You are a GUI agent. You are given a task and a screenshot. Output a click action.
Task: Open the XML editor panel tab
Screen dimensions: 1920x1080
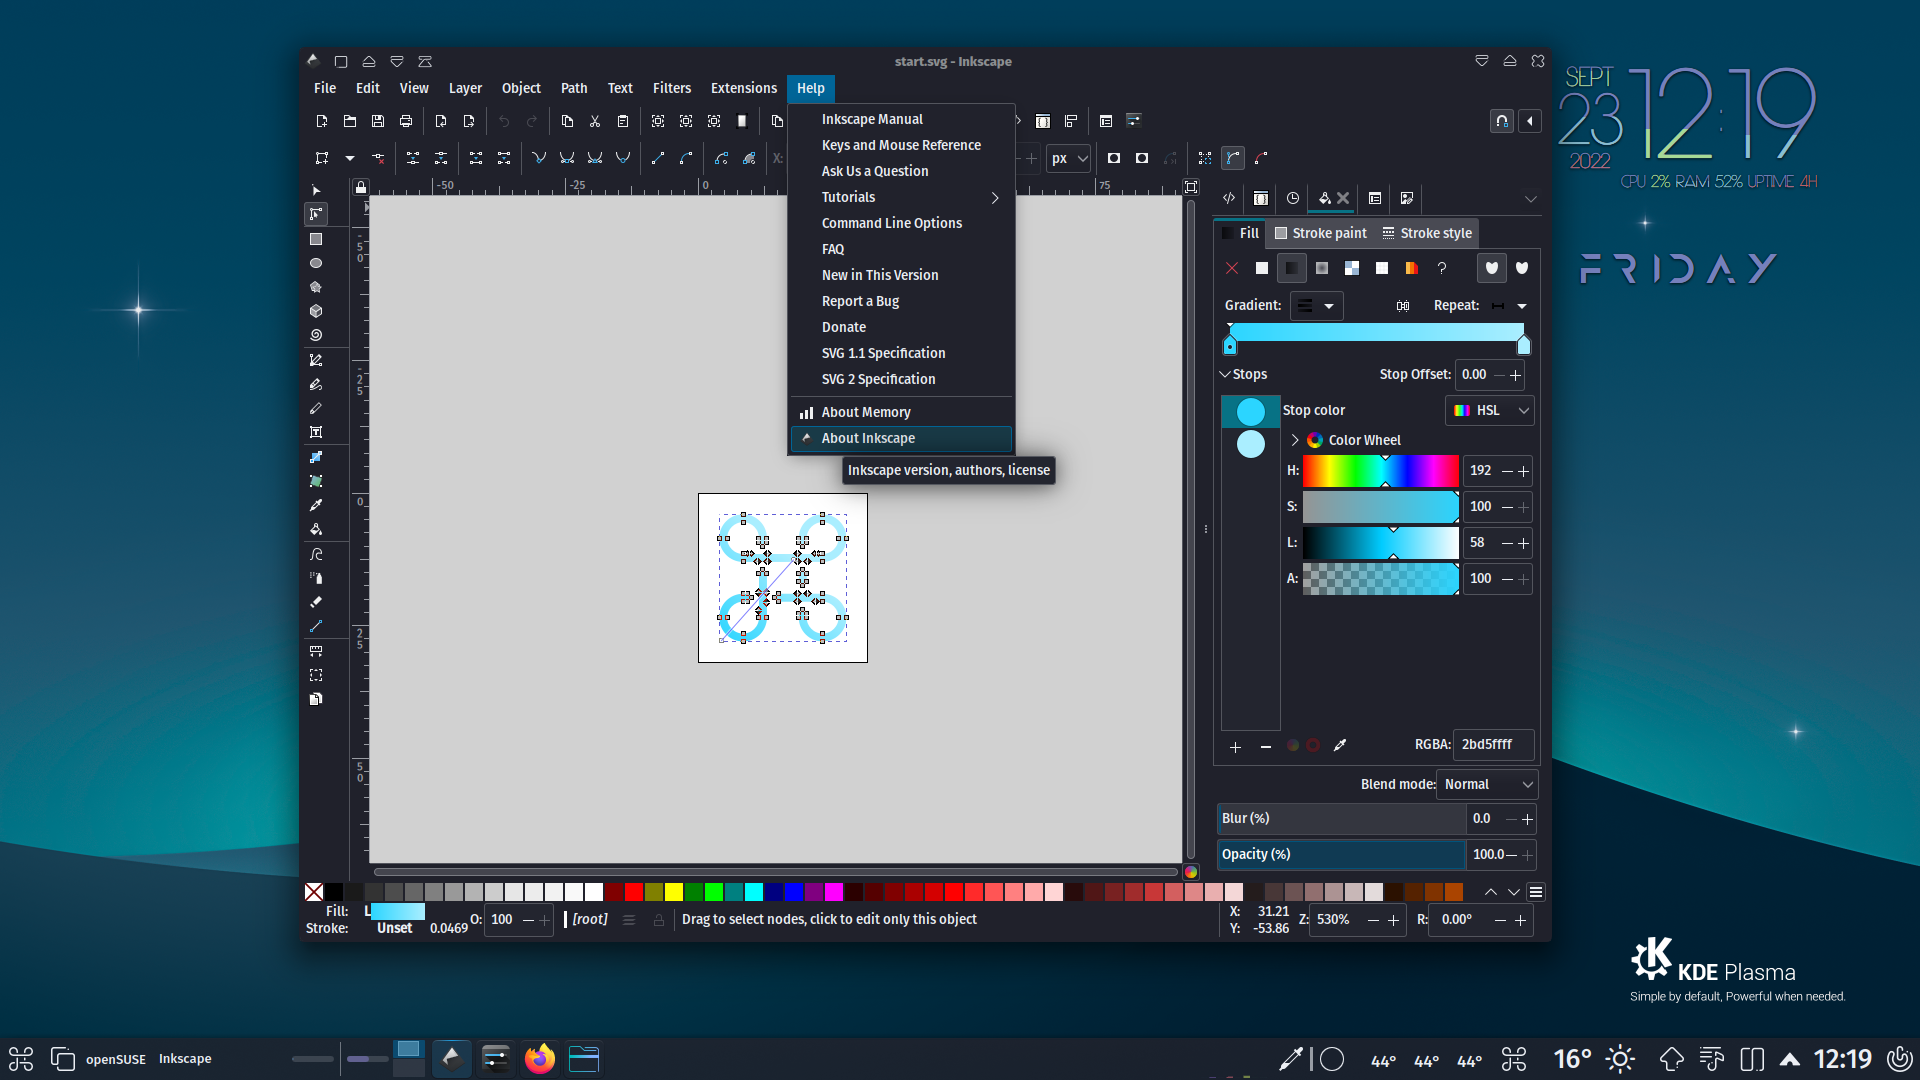[1229, 198]
